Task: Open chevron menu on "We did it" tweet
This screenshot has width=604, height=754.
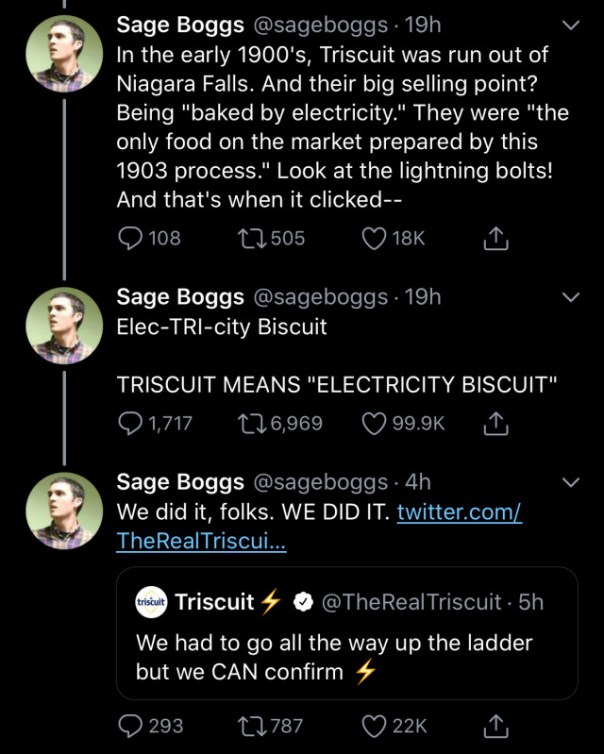Action: coord(571,483)
